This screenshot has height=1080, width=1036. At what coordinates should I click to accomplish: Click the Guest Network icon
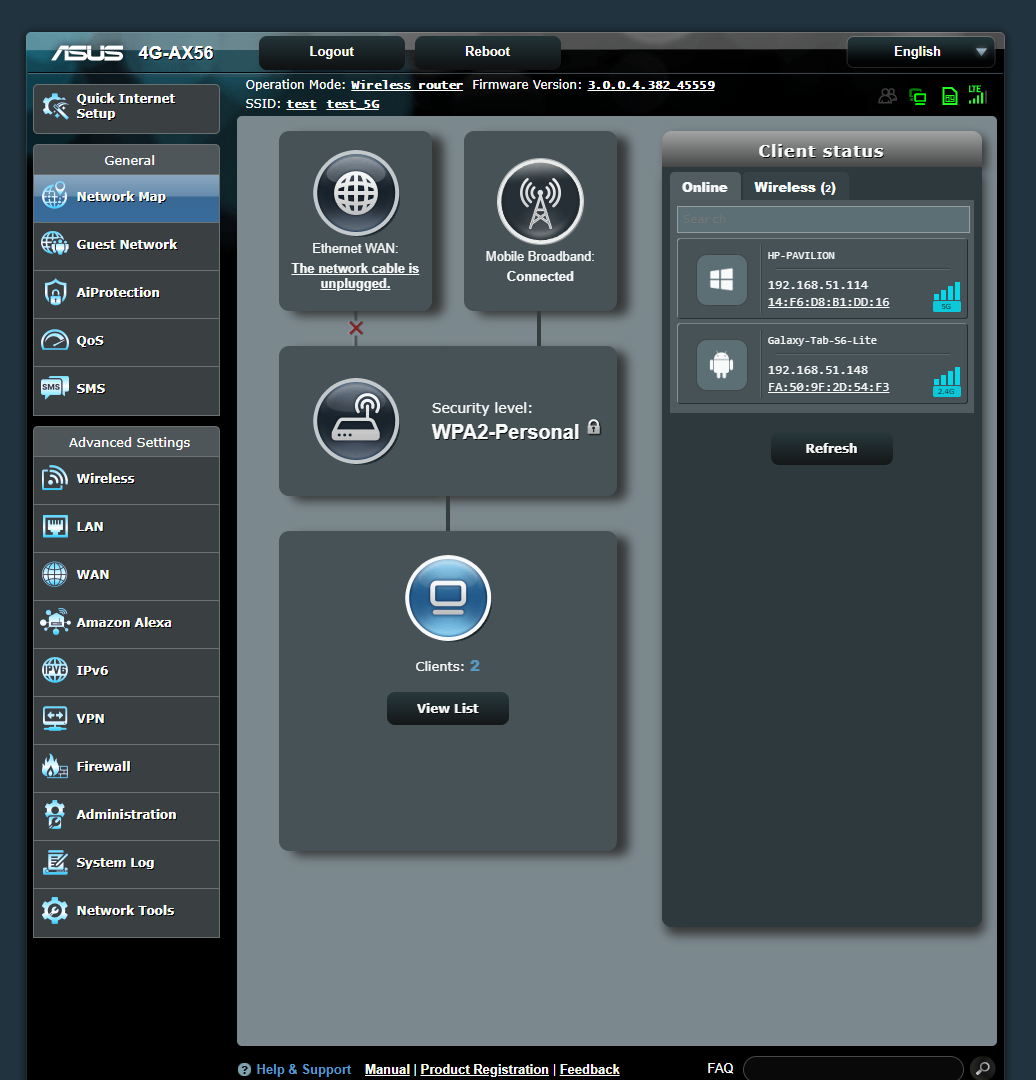pyautogui.click(x=54, y=244)
